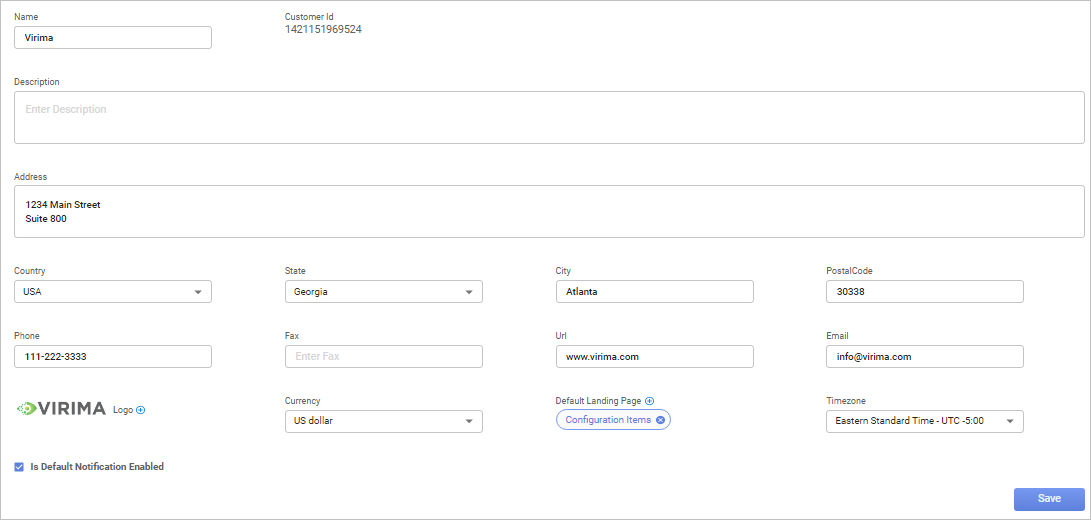Click the Phone number field
Image resolution: width=1091 pixels, height=520 pixels.
[112, 357]
